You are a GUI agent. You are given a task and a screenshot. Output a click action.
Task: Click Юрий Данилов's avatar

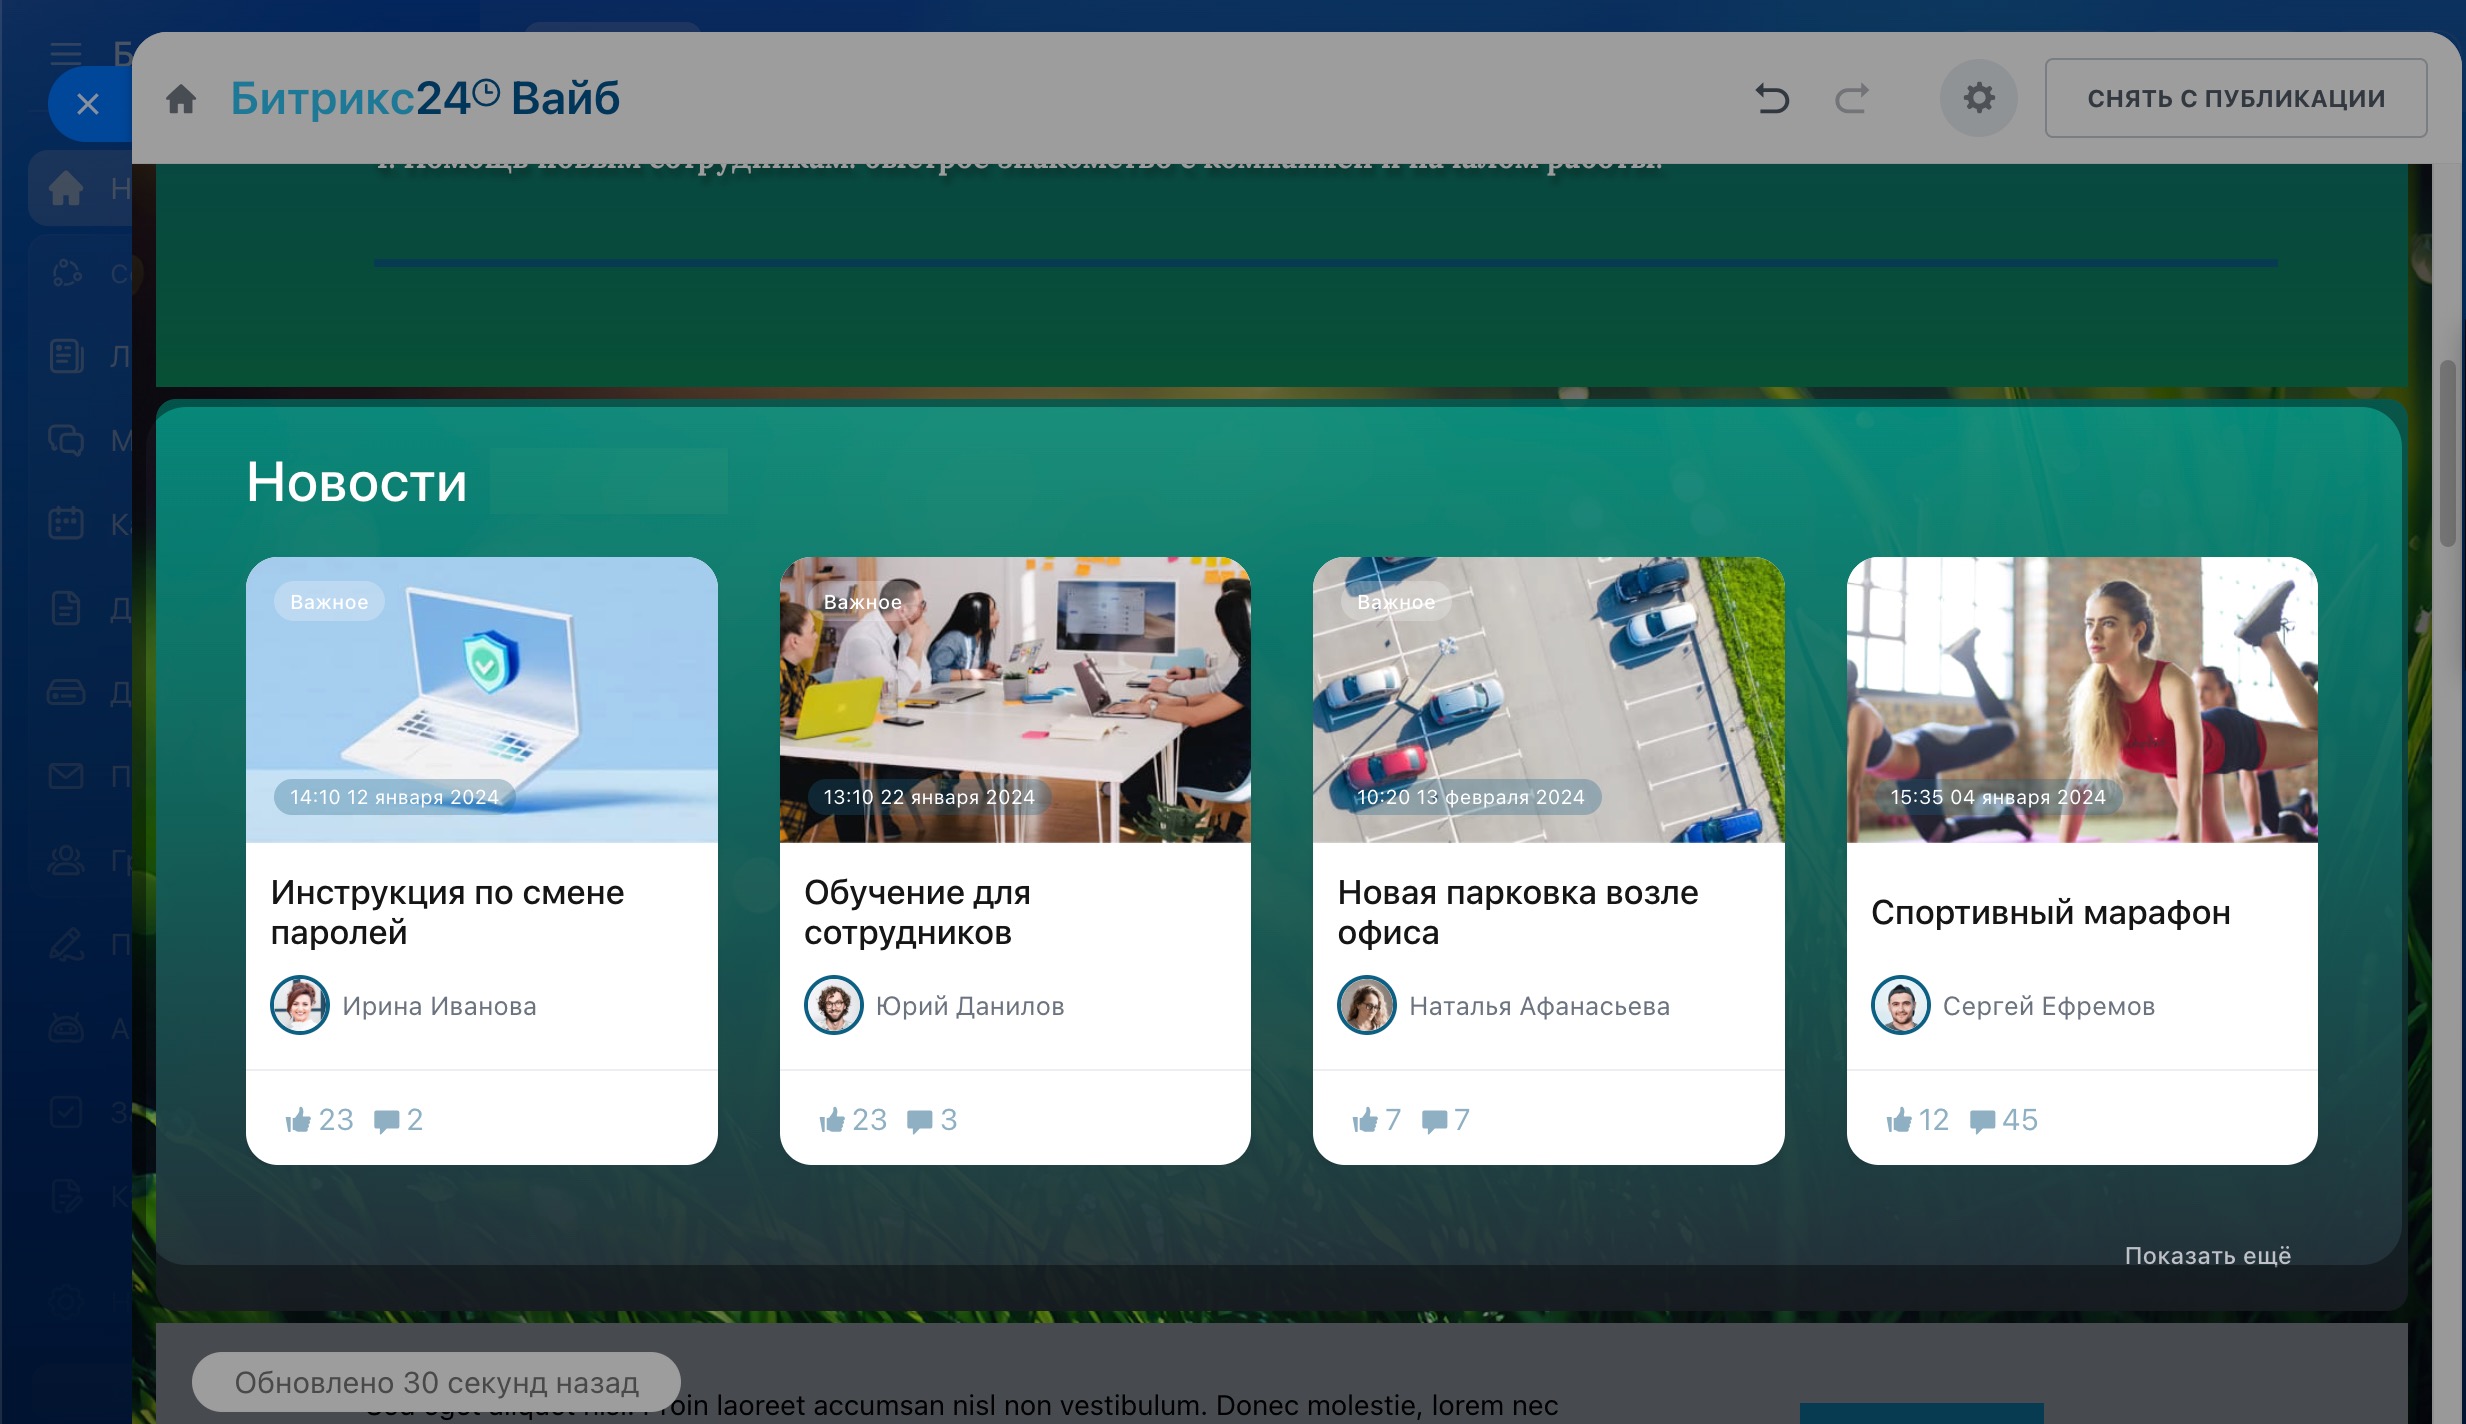pyautogui.click(x=833, y=1005)
